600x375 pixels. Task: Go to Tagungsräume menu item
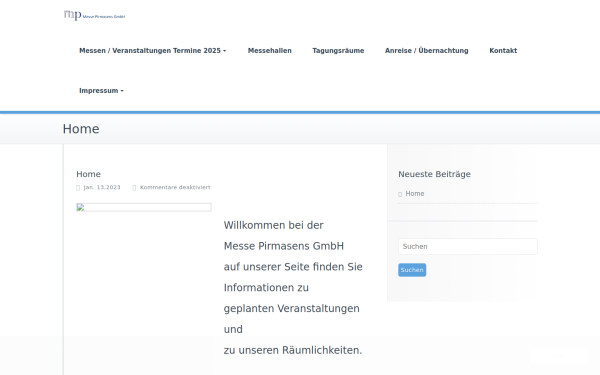pyautogui.click(x=338, y=51)
